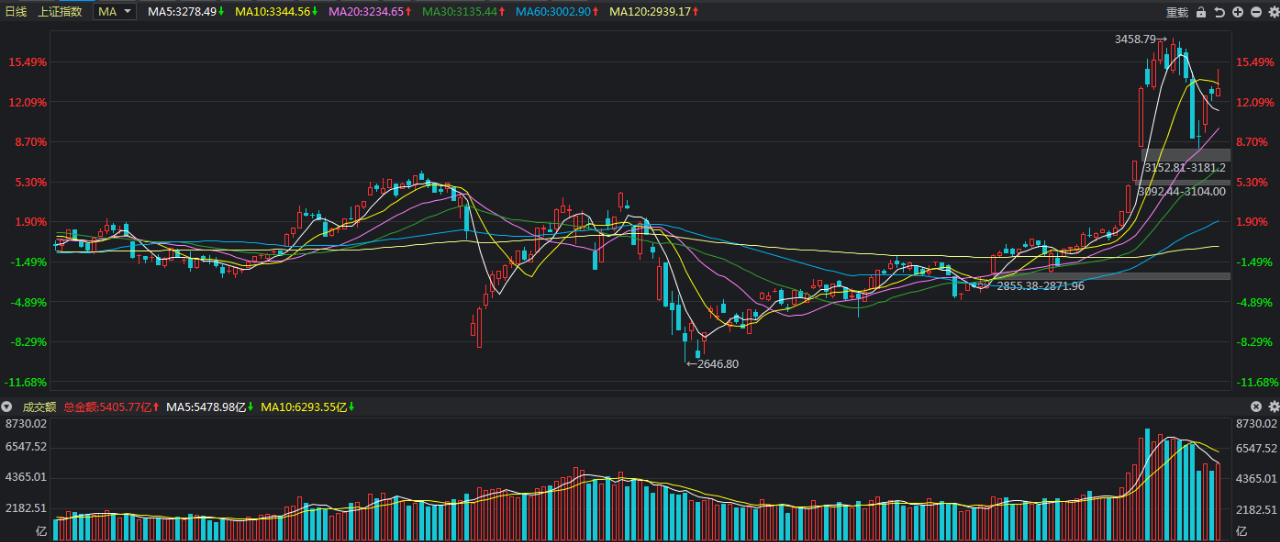This screenshot has height=542, width=1280.
Task: Click the undo arrow icon
Action: point(1219,12)
